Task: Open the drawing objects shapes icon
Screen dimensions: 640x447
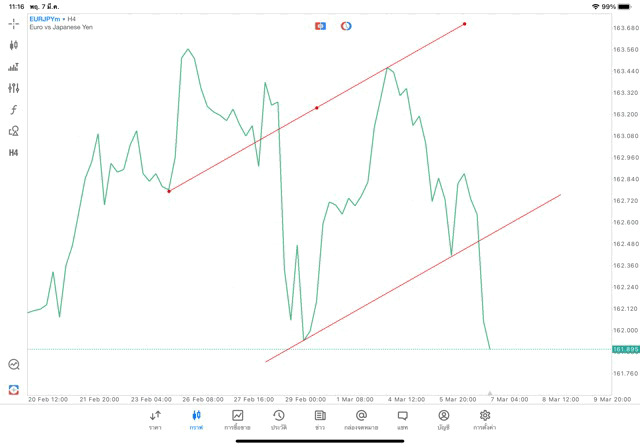Action: point(14,131)
